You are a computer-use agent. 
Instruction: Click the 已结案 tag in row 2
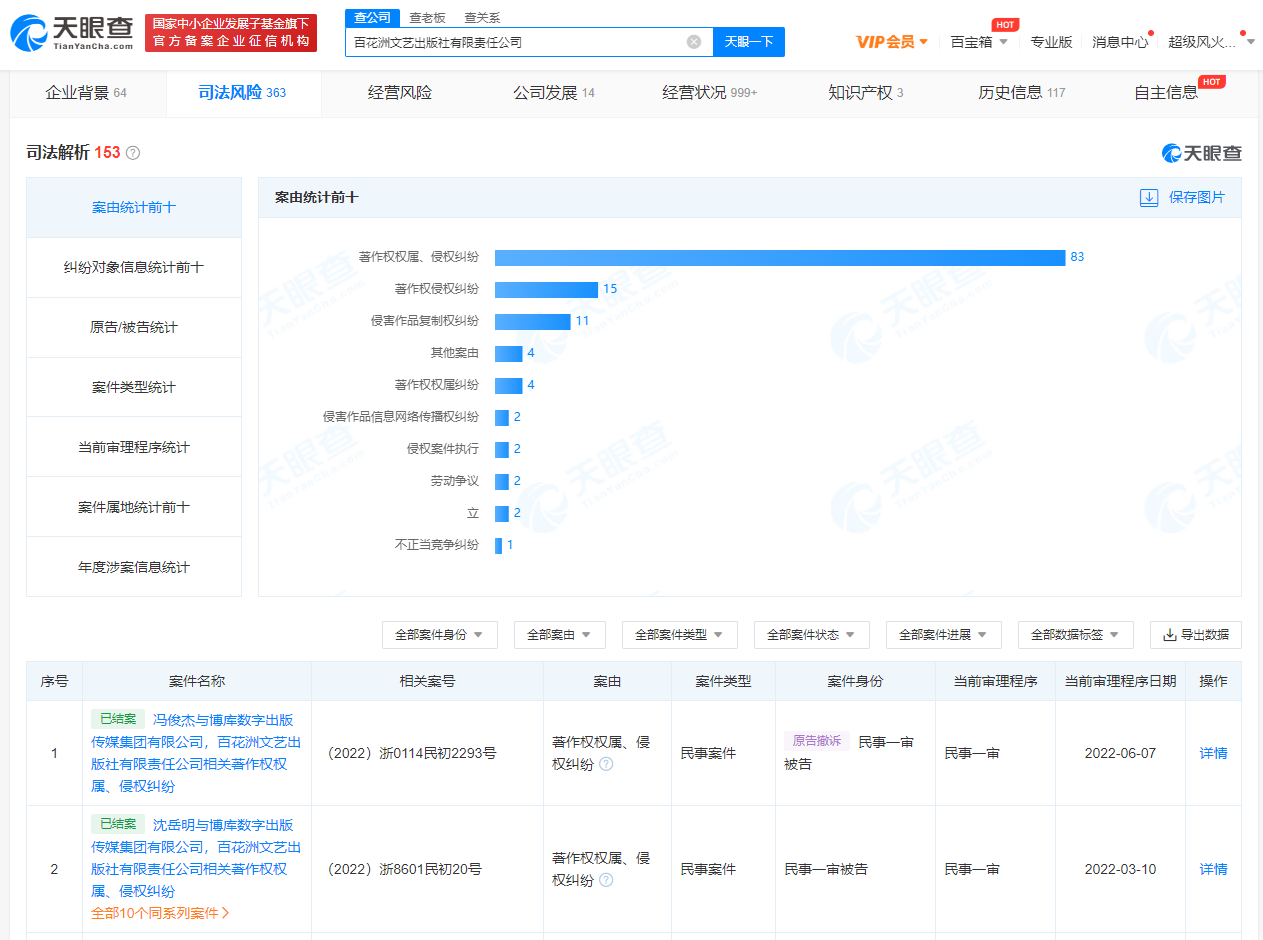[x=118, y=824]
